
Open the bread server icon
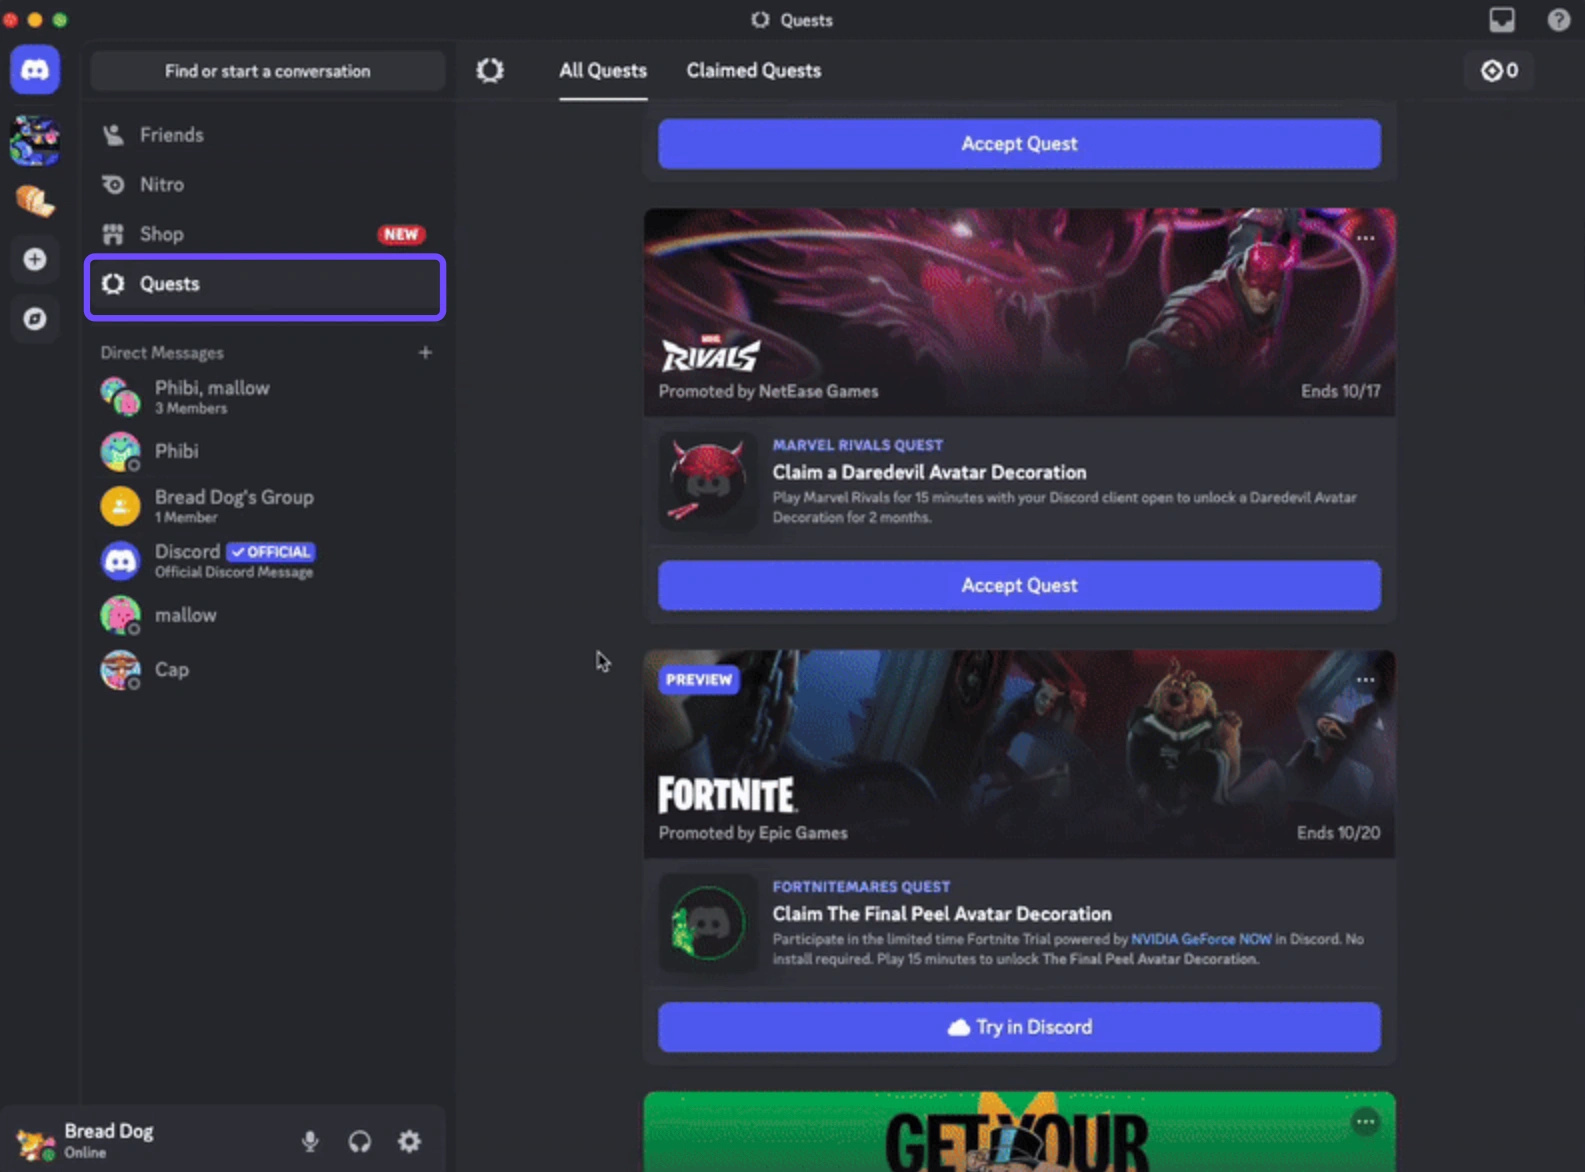(x=35, y=201)
